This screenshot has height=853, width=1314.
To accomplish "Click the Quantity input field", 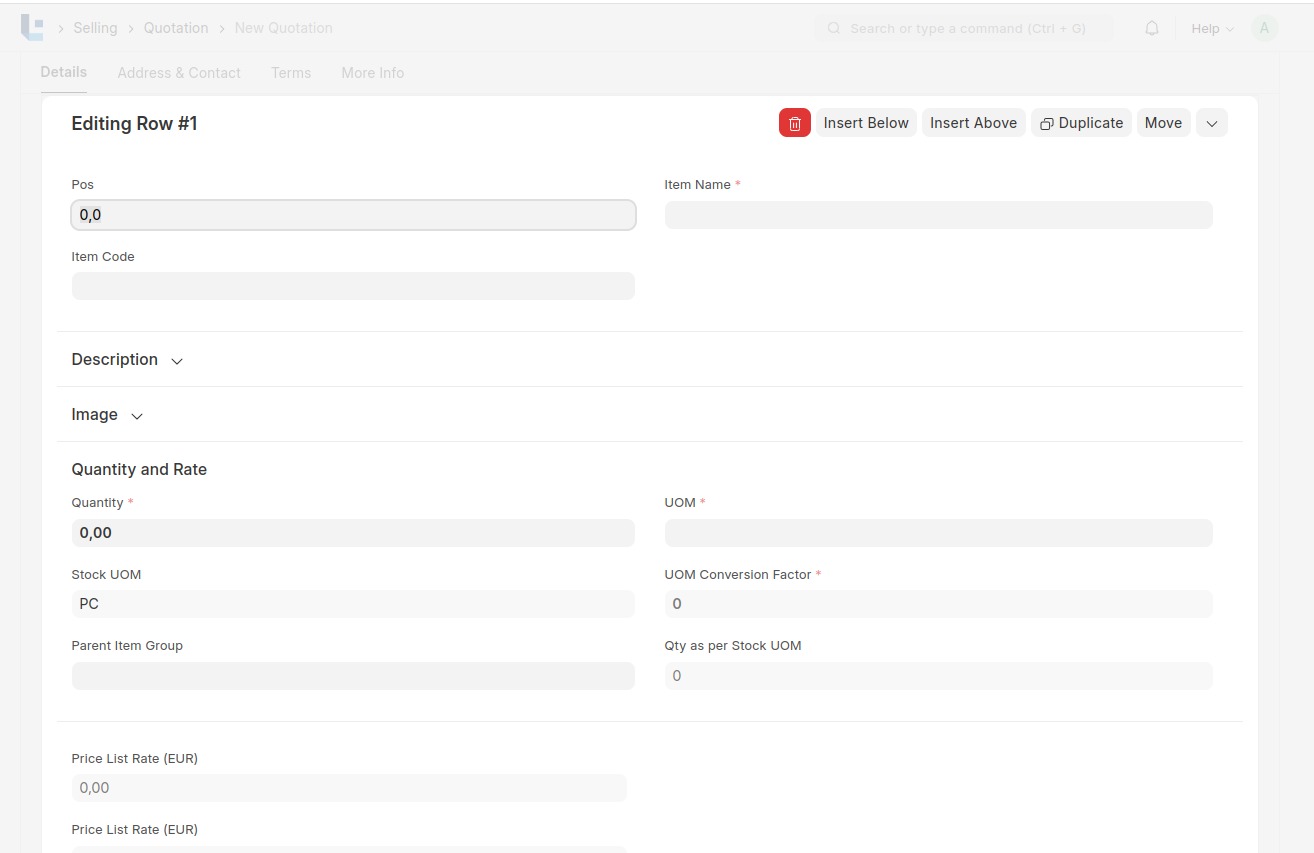I will (x=353, y=533).
